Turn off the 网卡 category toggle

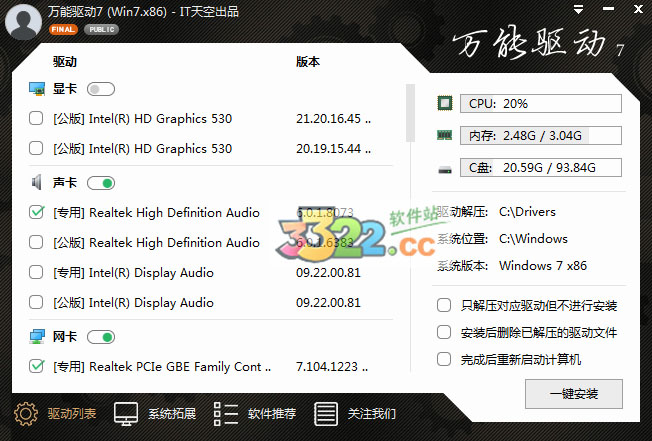click(x=101, y=337)
